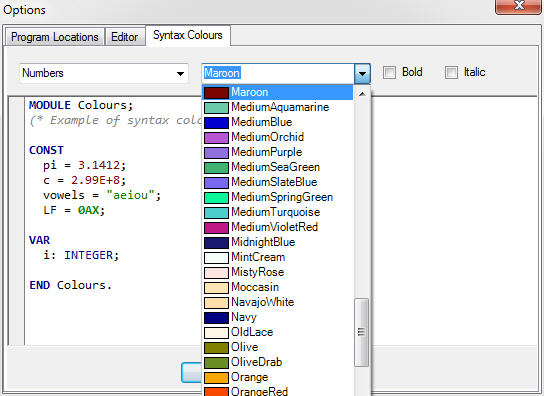Click the 0AX value in preview
This screenshot has height=396, width=544.
point(88,210)
